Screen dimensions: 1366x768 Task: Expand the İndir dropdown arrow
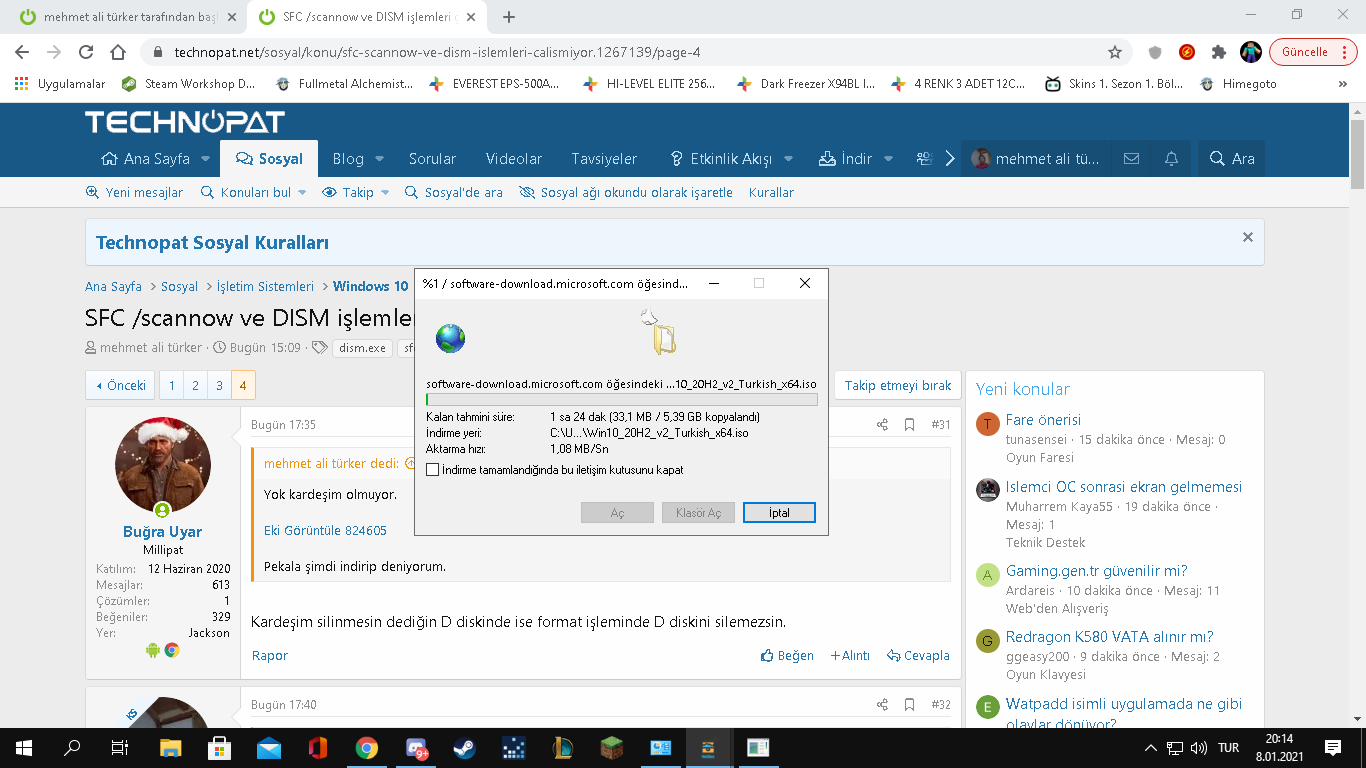889,159
